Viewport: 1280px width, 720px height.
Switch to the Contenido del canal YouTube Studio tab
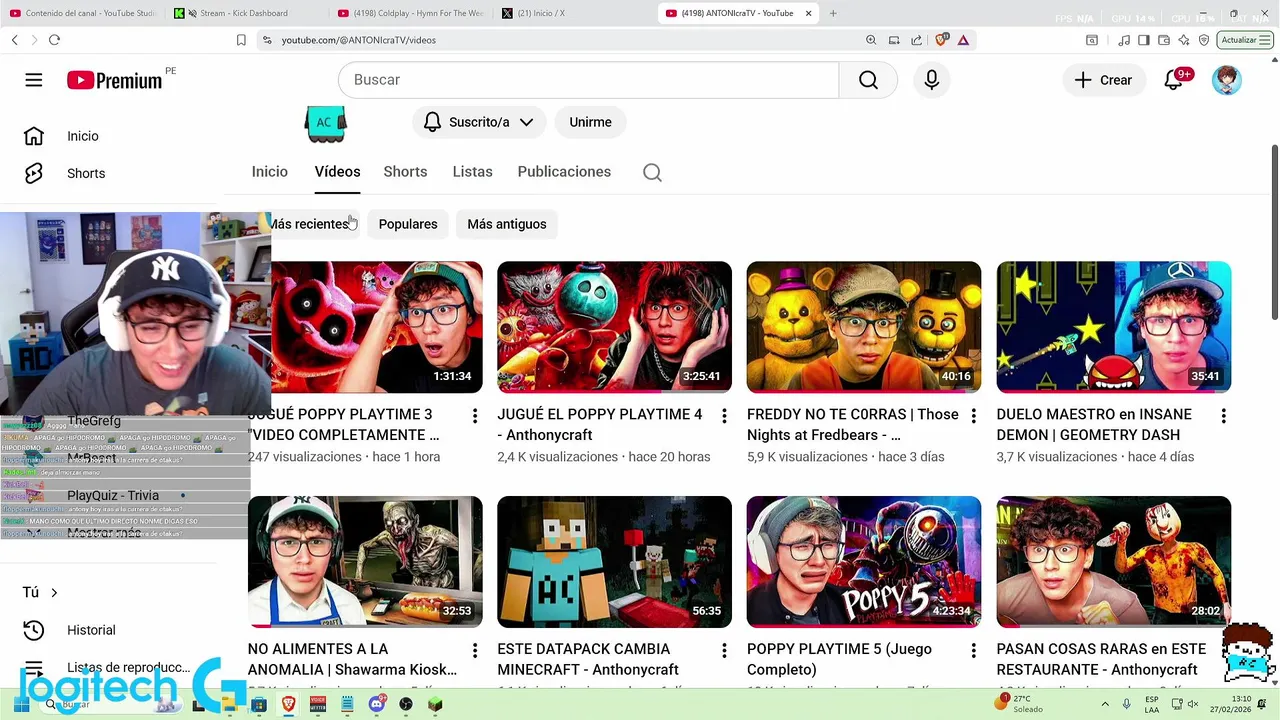pos(82,13)
